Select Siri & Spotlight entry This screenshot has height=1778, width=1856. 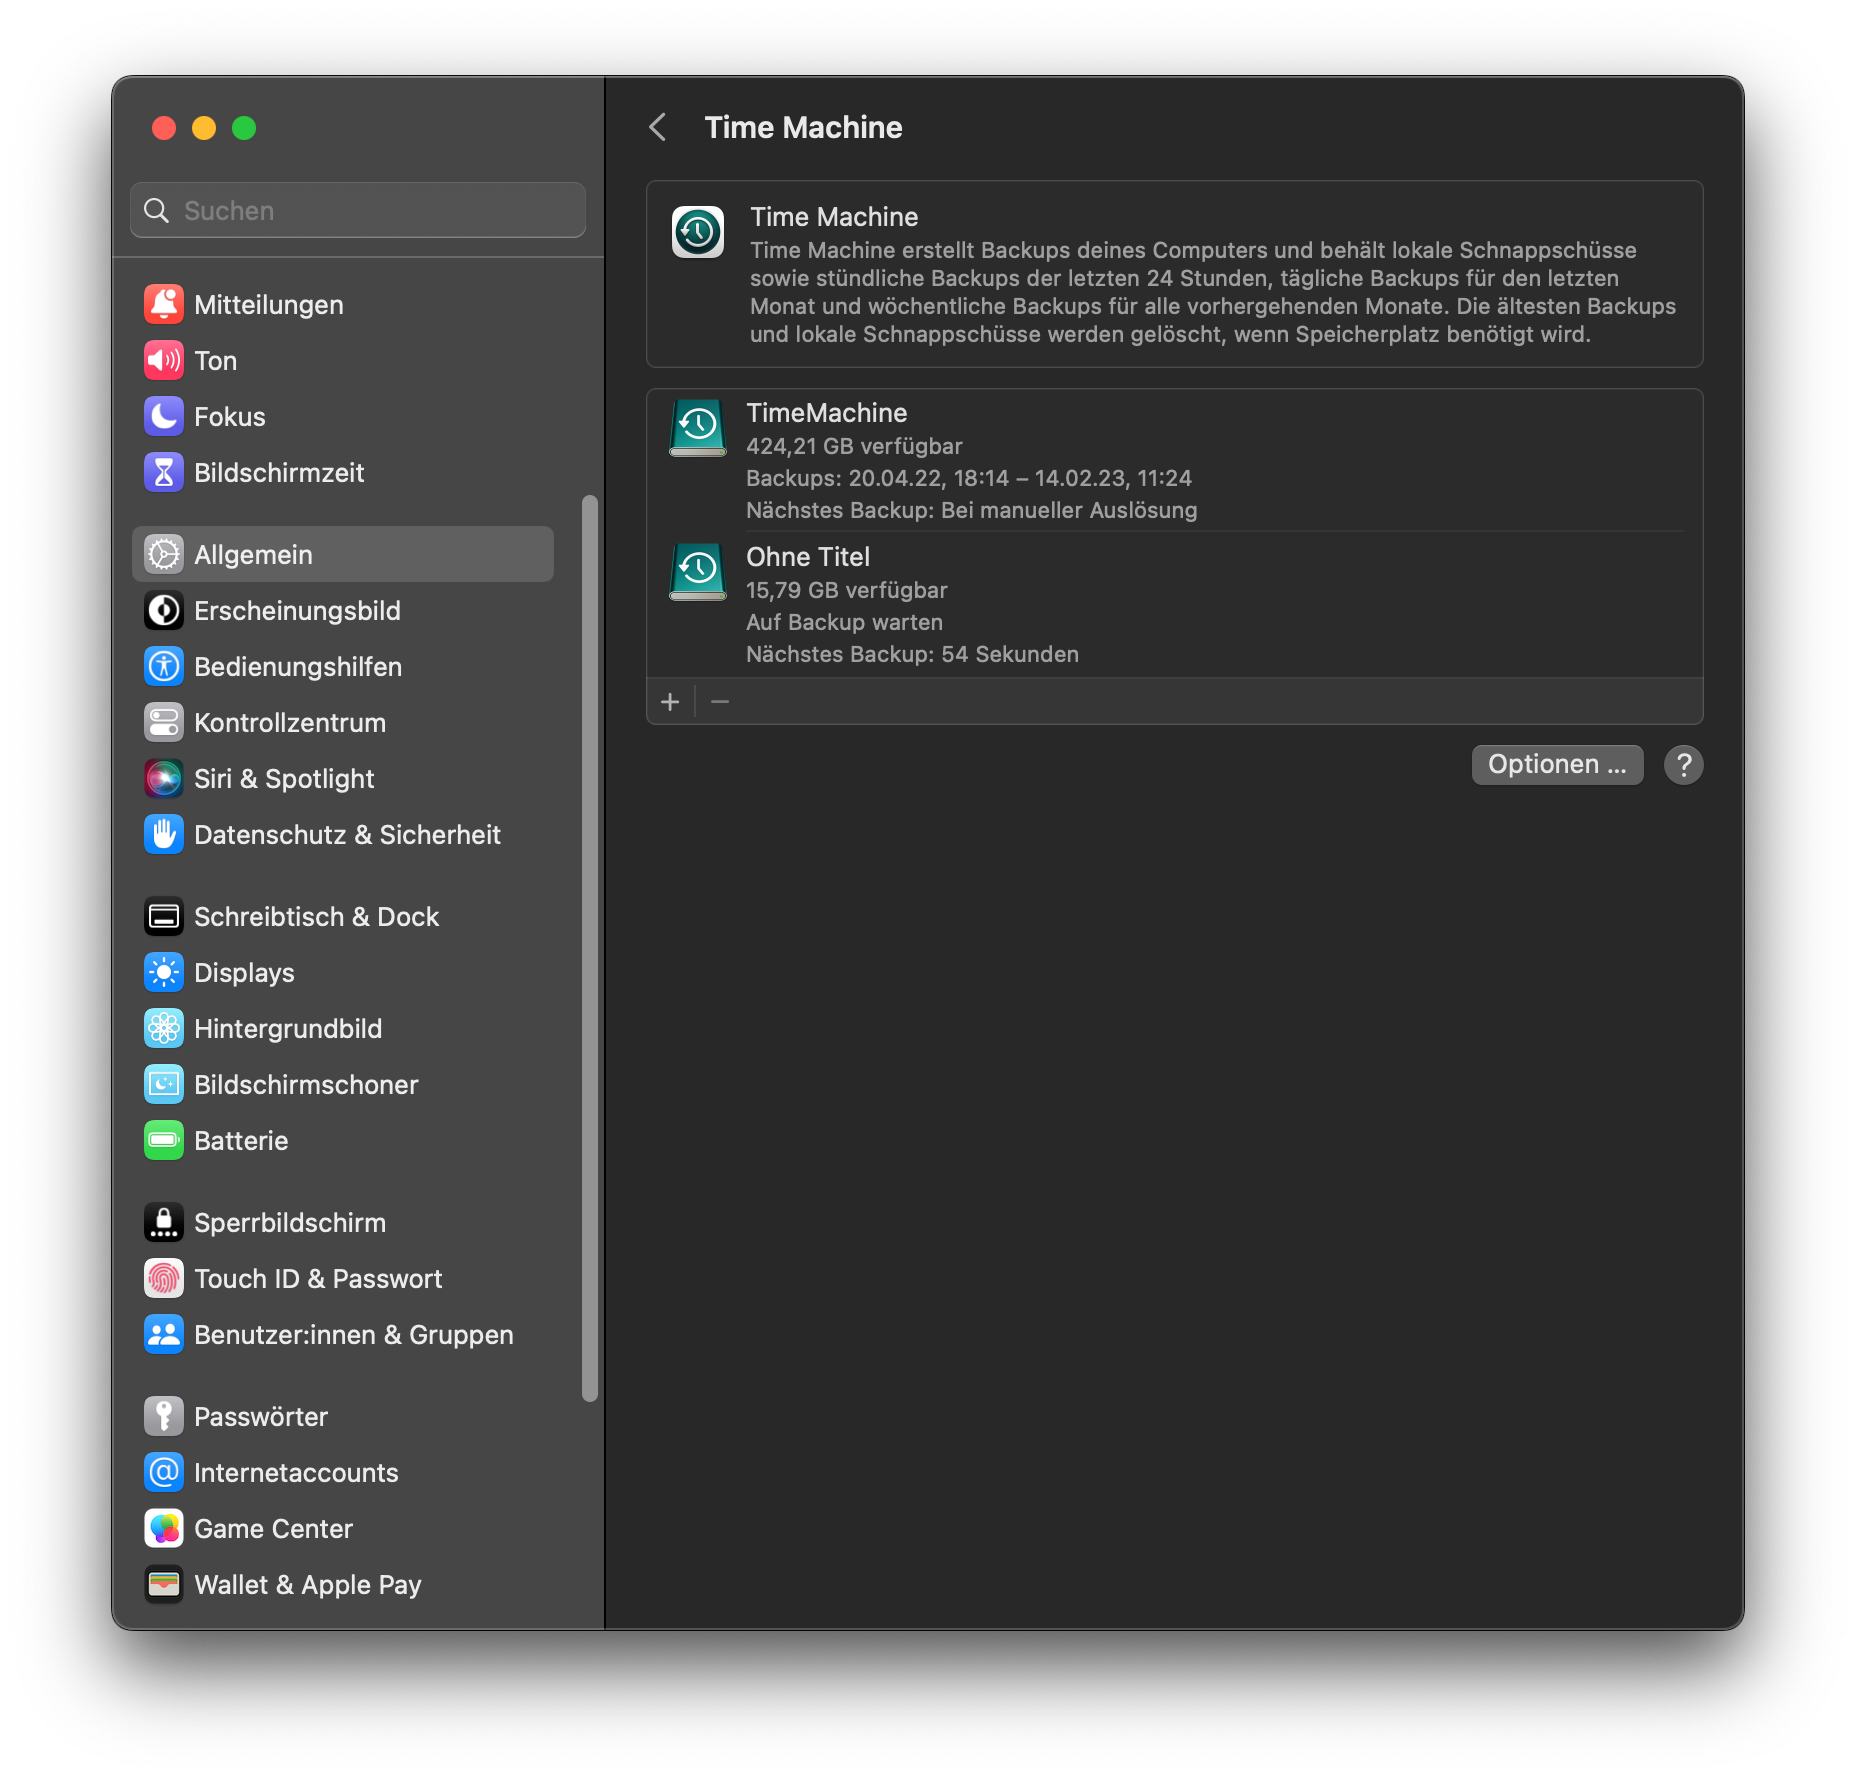pyautogui.click(x=343, y=779)
